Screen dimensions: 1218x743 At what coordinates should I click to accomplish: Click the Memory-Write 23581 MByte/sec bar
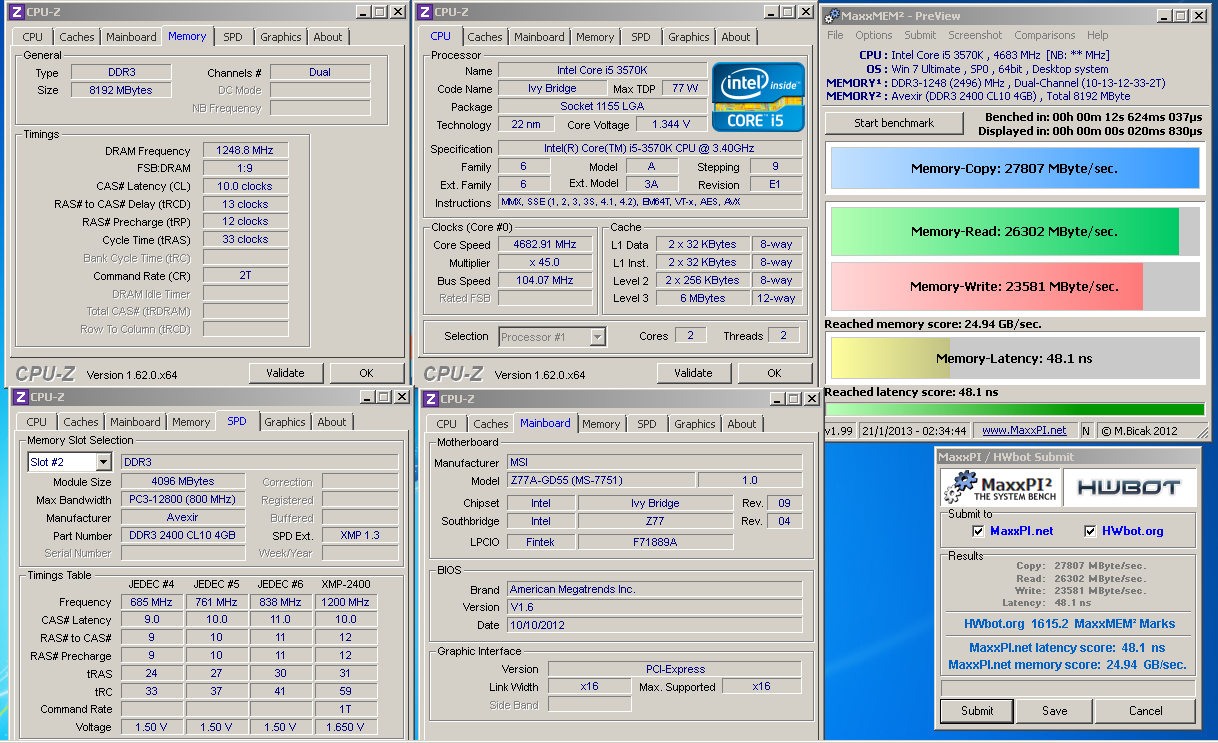1014,286
